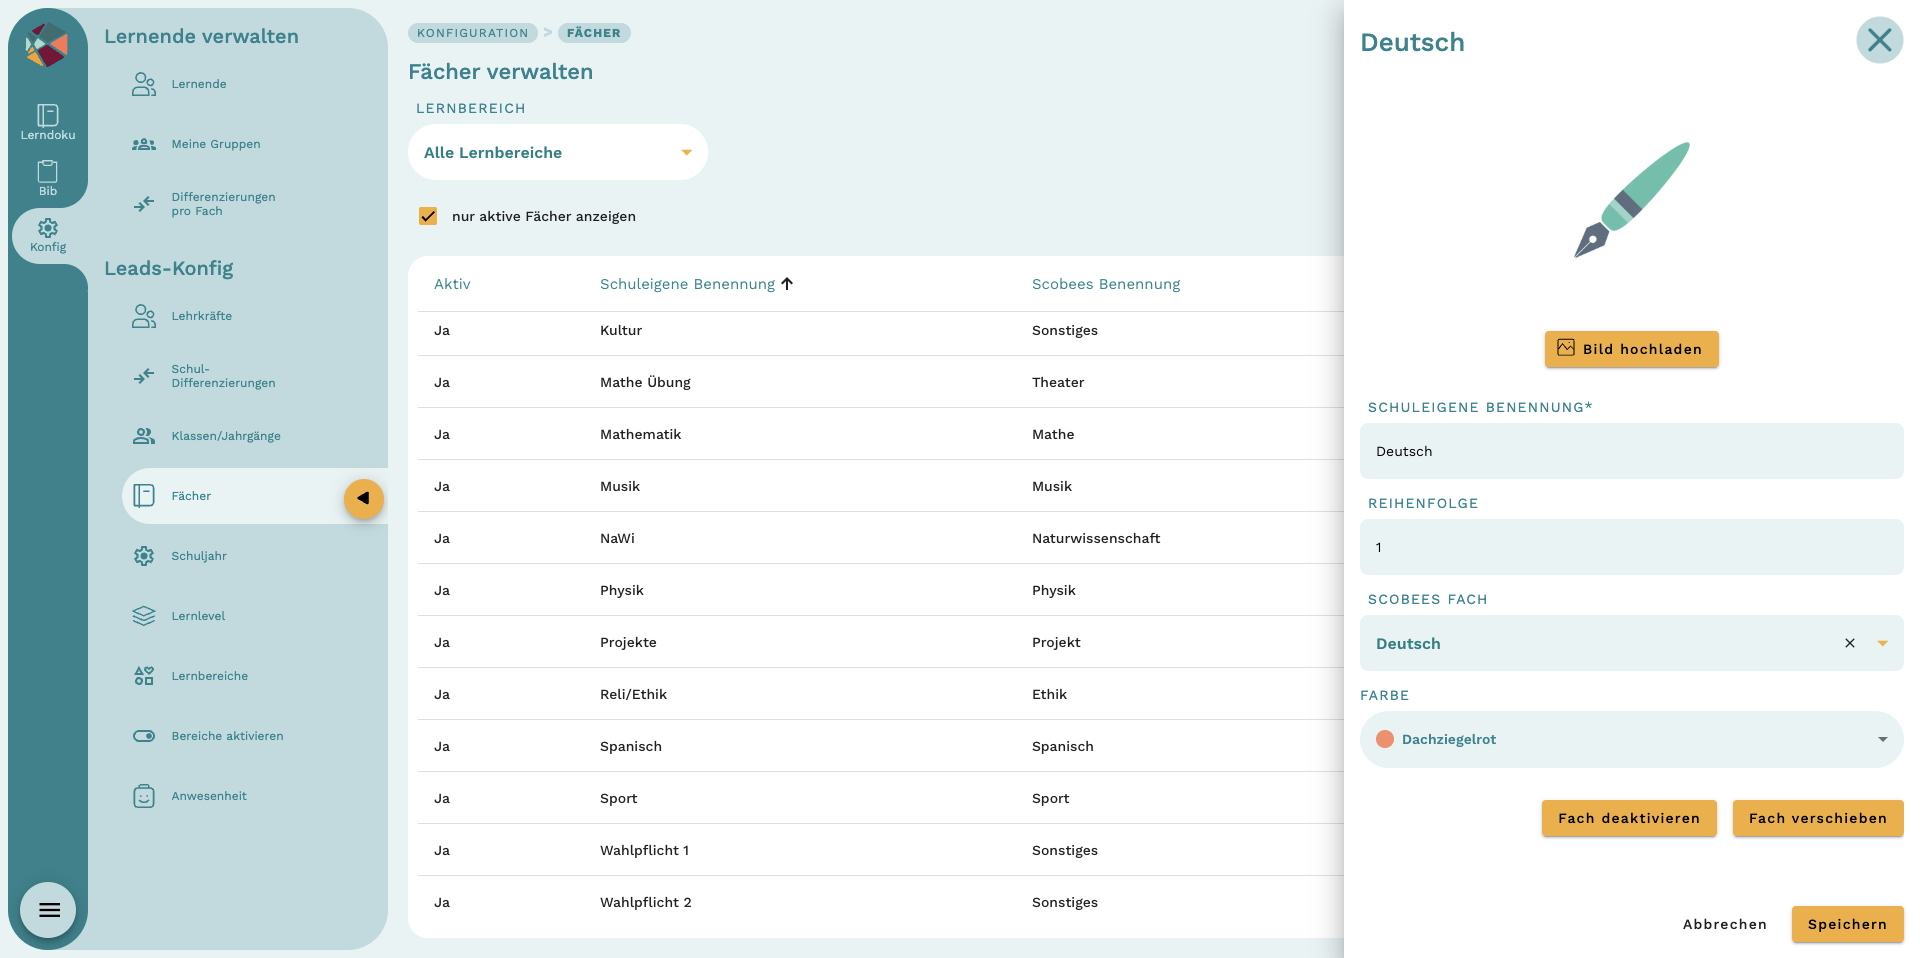Open the Bib clipboard icon
This screenshot has width=1920, height=958.
click(x=47, y=172)
